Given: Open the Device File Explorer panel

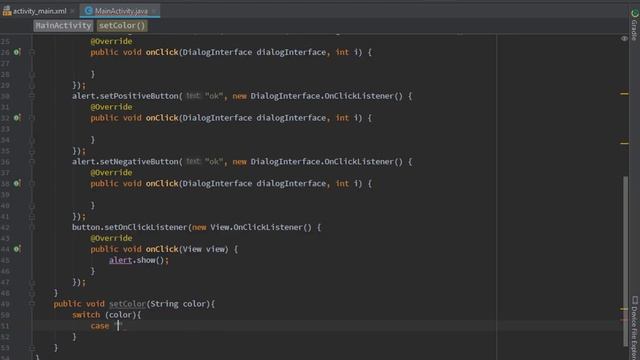Looking at the screenshot, I should (x=635, y=327).
